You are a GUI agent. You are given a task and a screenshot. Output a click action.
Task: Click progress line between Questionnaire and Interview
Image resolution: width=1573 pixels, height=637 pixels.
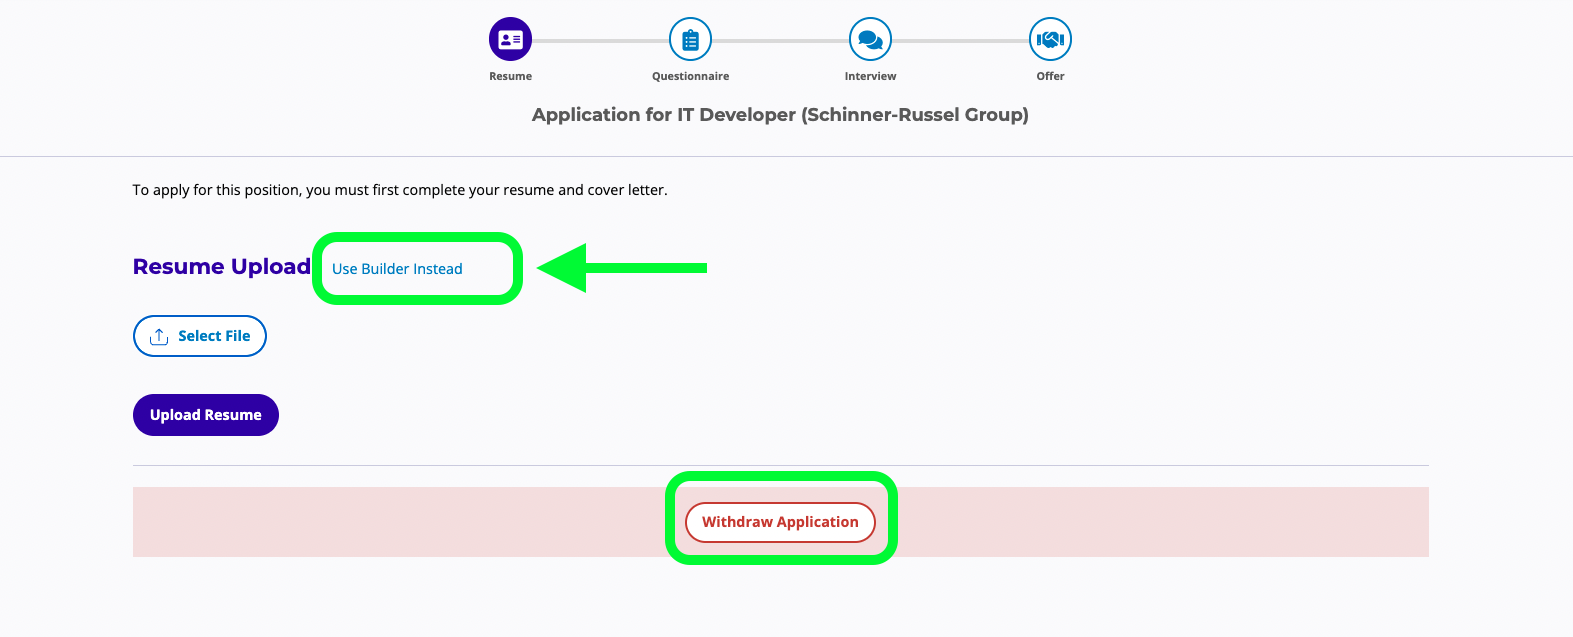coord(780,41)
